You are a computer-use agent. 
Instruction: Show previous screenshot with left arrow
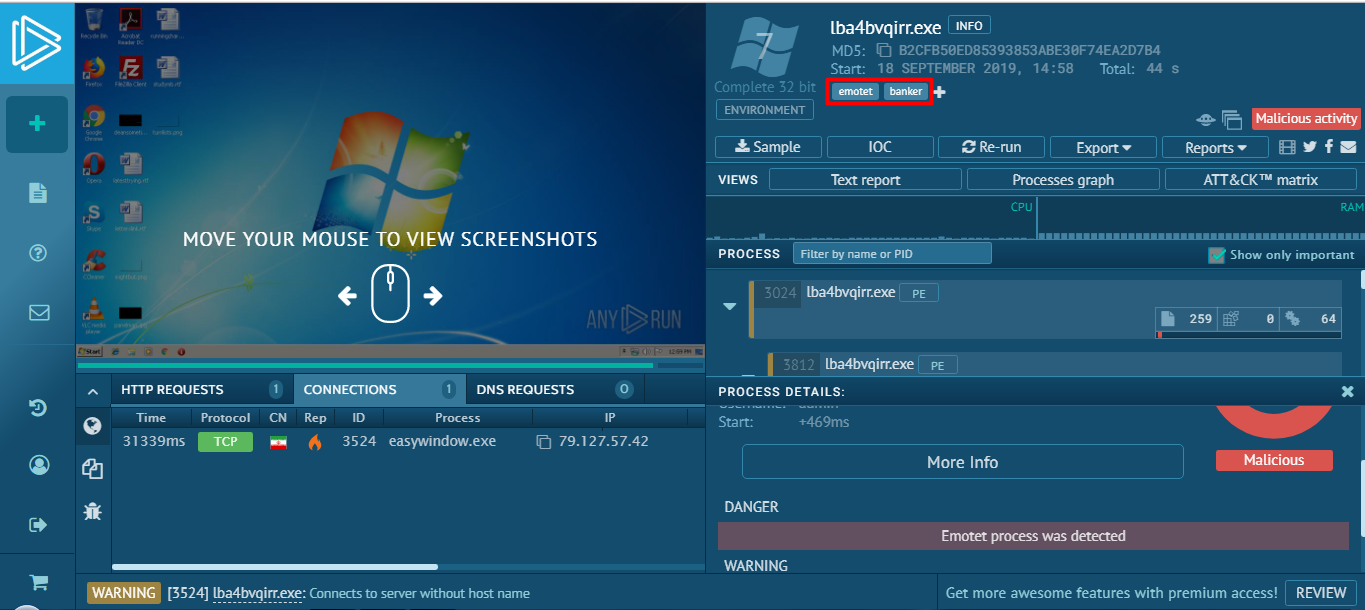[347, 296]
